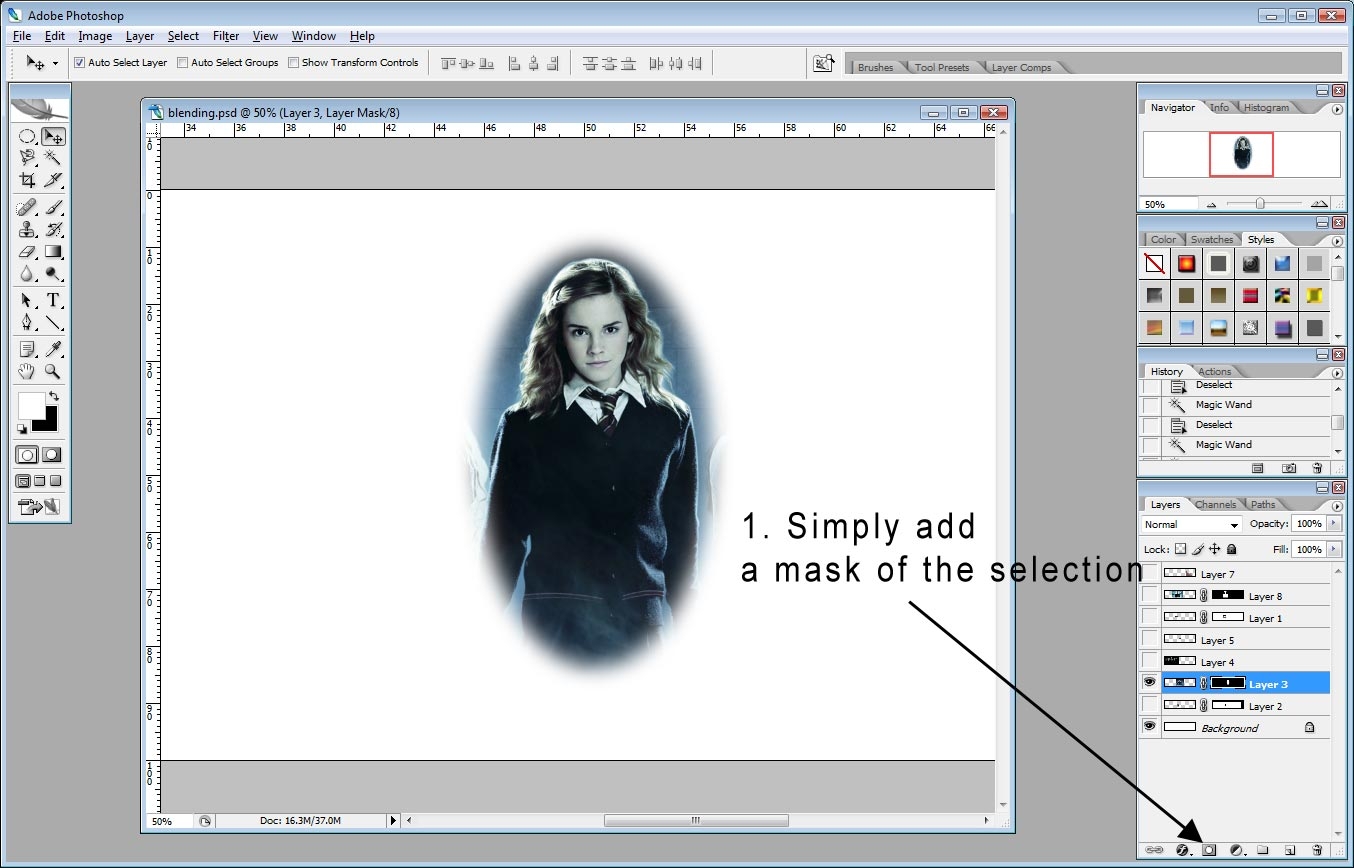This screenshot has height=868, width=1354.
Task: Open the document status bar arrow menu
Action: point(393,820)
